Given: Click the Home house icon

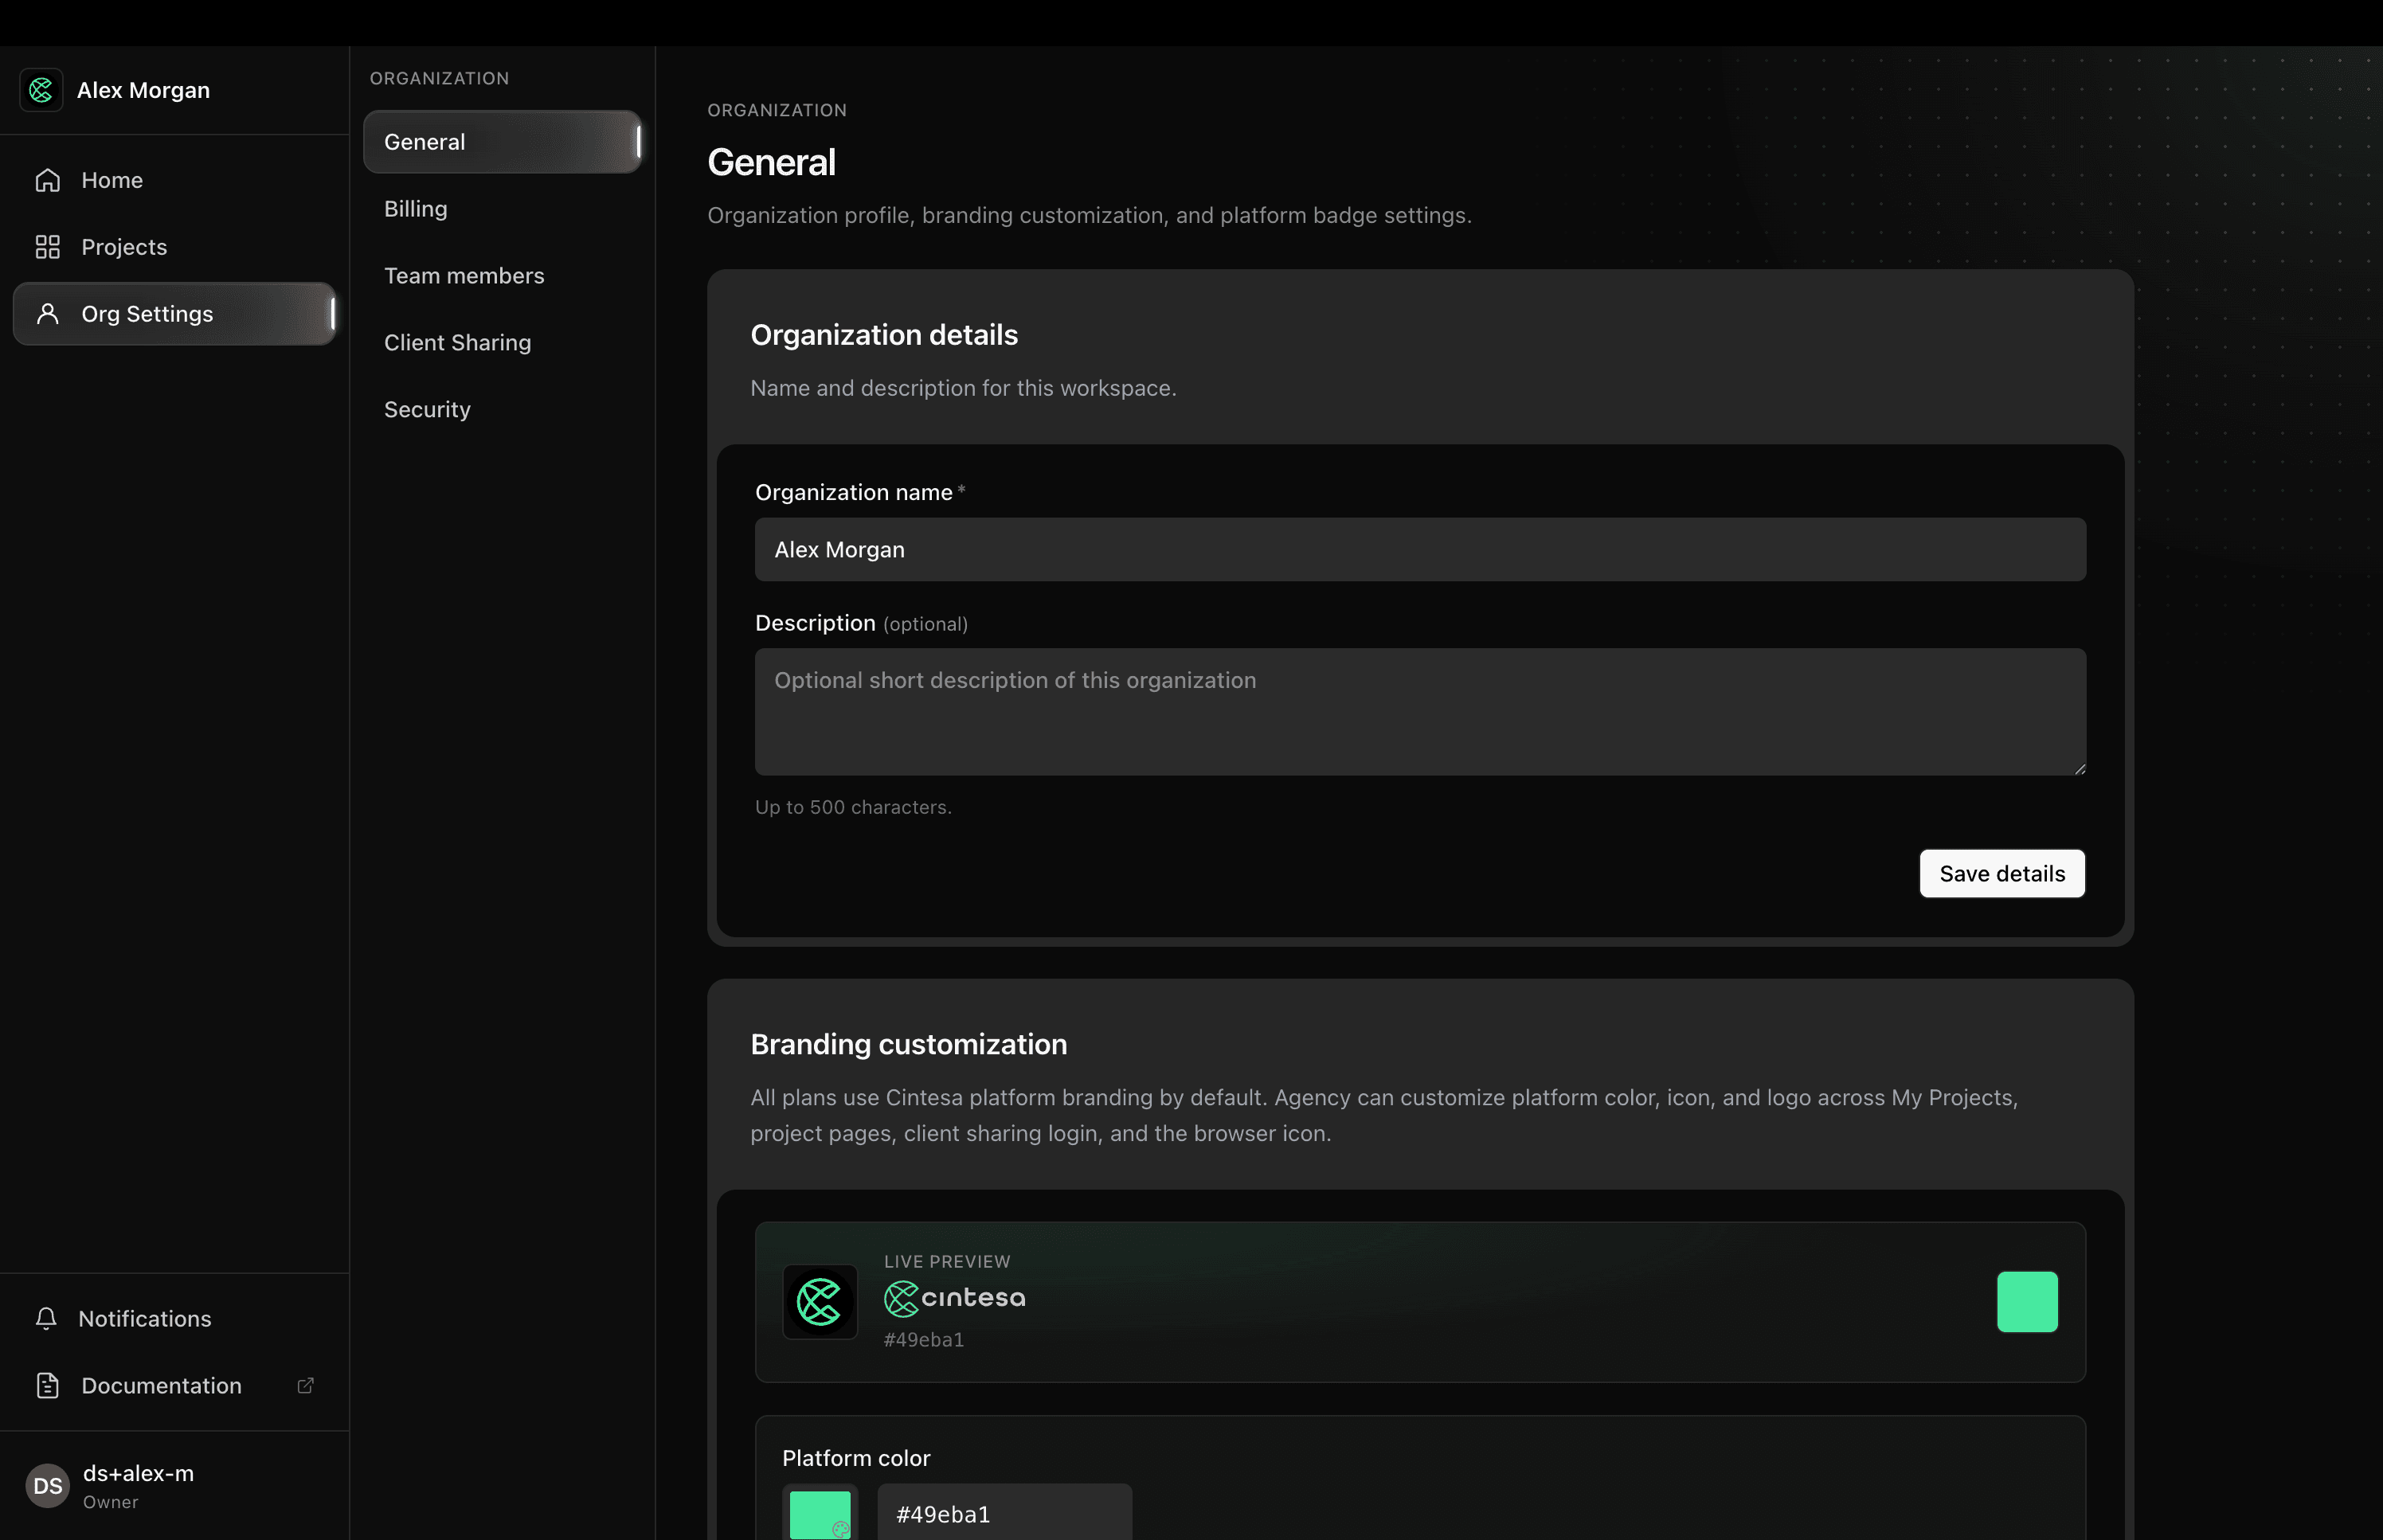Looking at the screenshot, I should 48,180.
